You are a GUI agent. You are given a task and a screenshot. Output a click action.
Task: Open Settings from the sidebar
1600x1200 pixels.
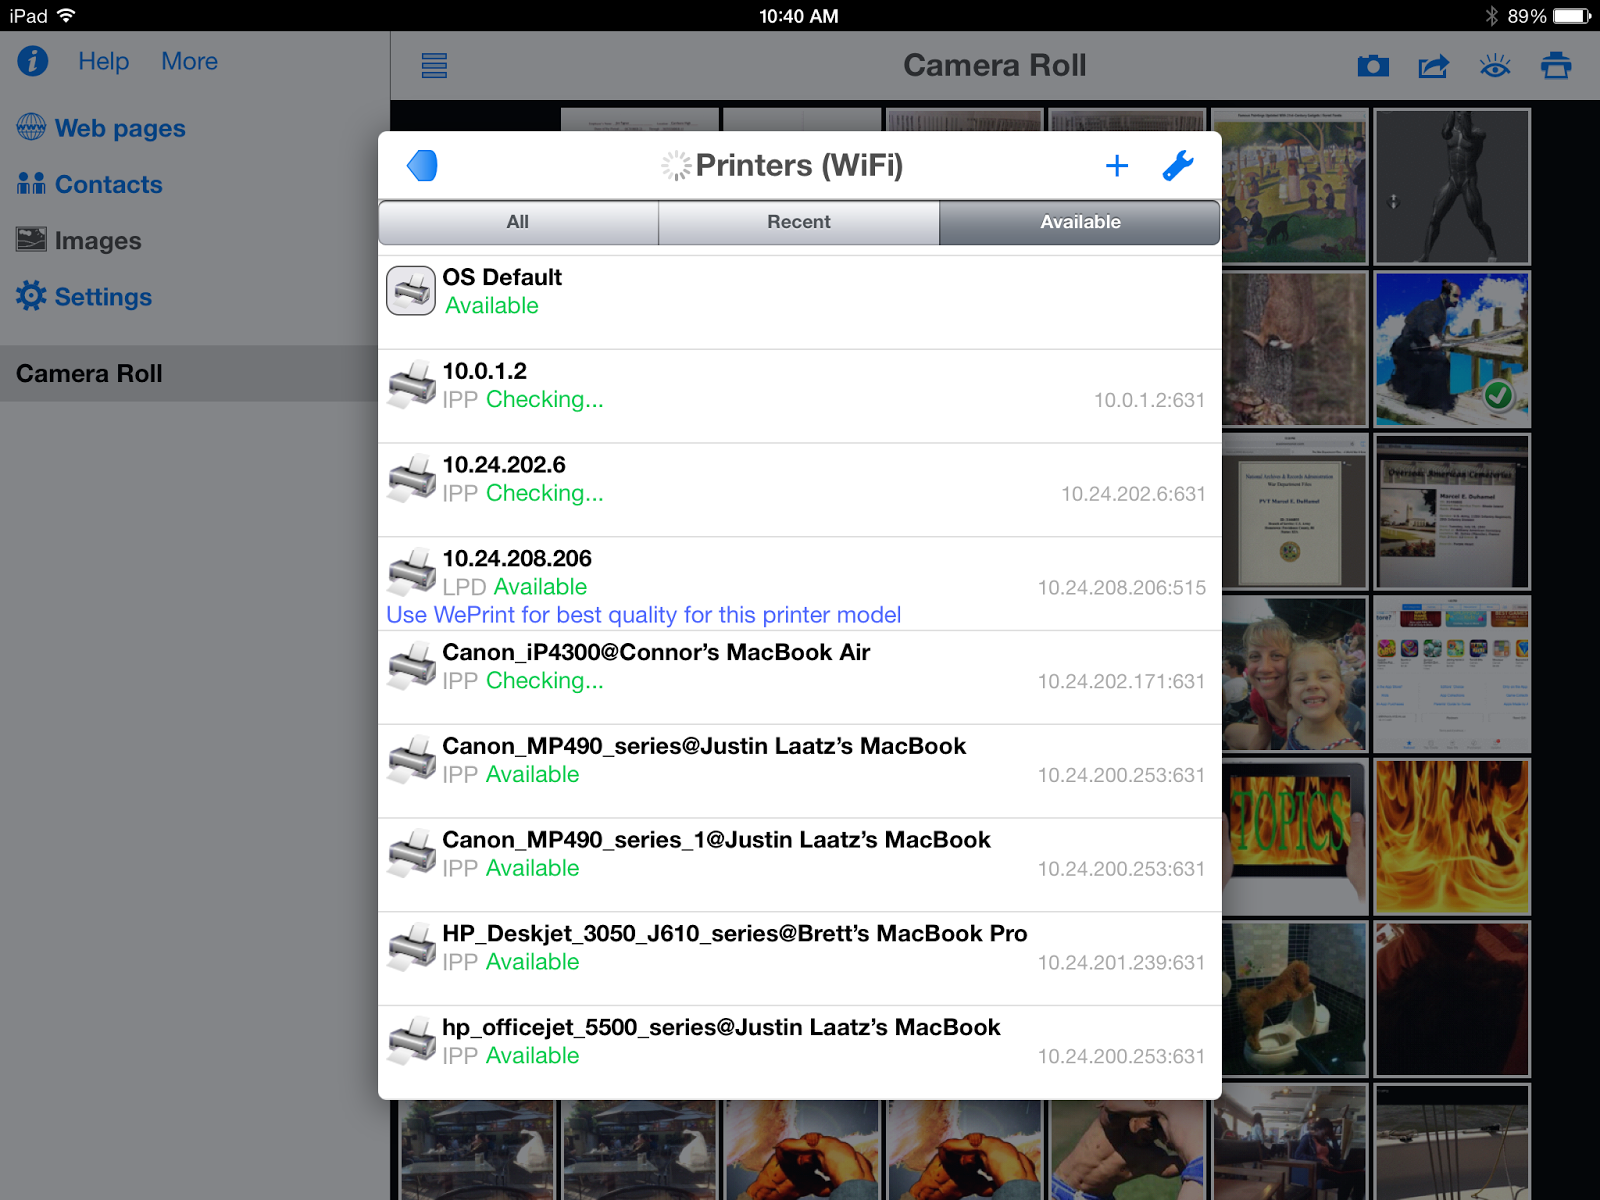pos(100,296)
